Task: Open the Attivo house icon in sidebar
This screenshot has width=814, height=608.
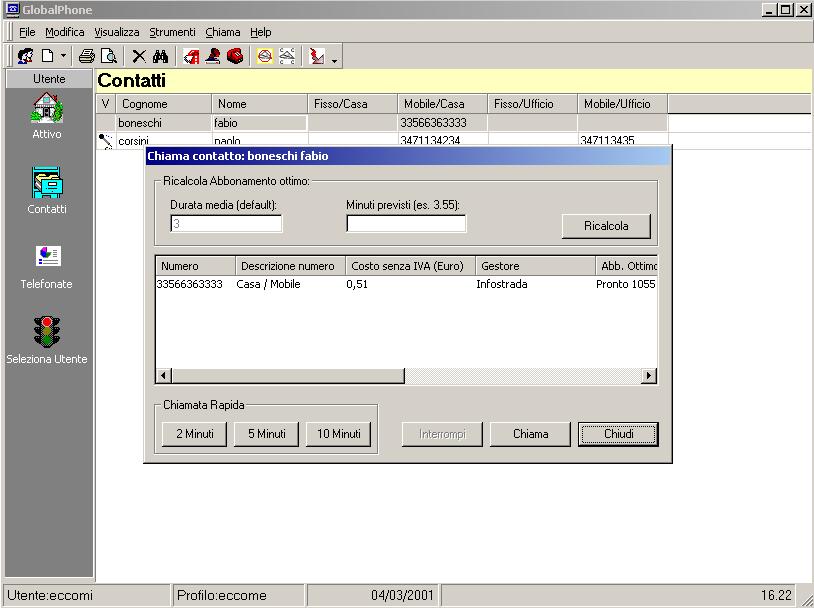Action: [x=47, y=107]
